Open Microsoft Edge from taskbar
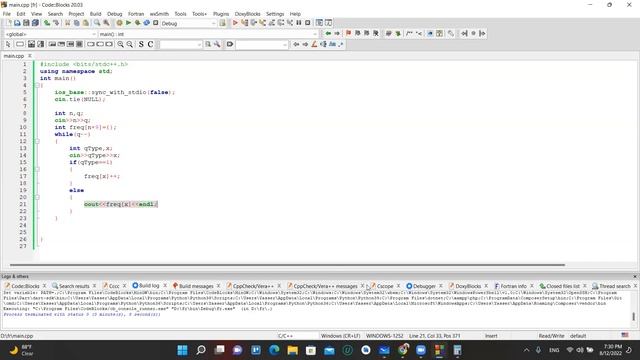640x360 pixels. point(274,350)
